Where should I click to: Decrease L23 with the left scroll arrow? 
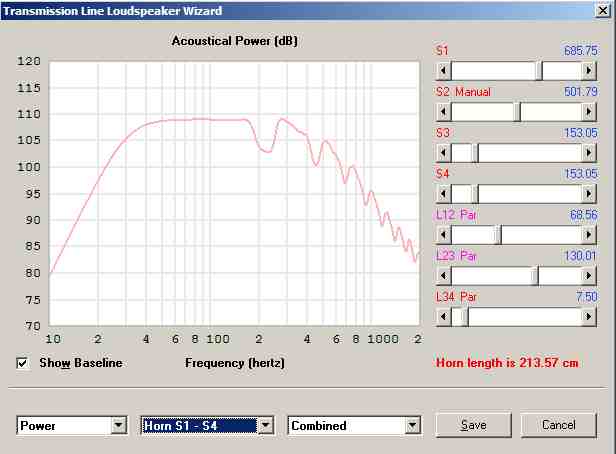tap(444, 276)
